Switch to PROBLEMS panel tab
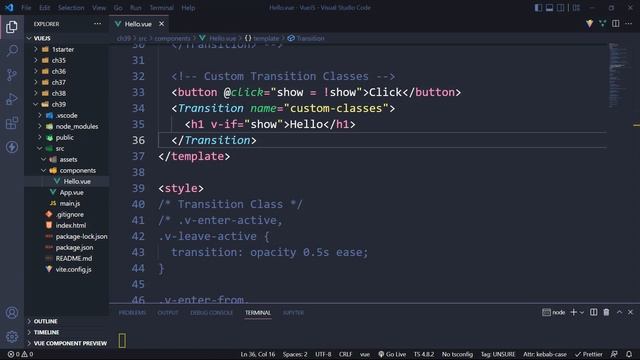The width and height of the screenshot is (640, 360). pos(132,313)
